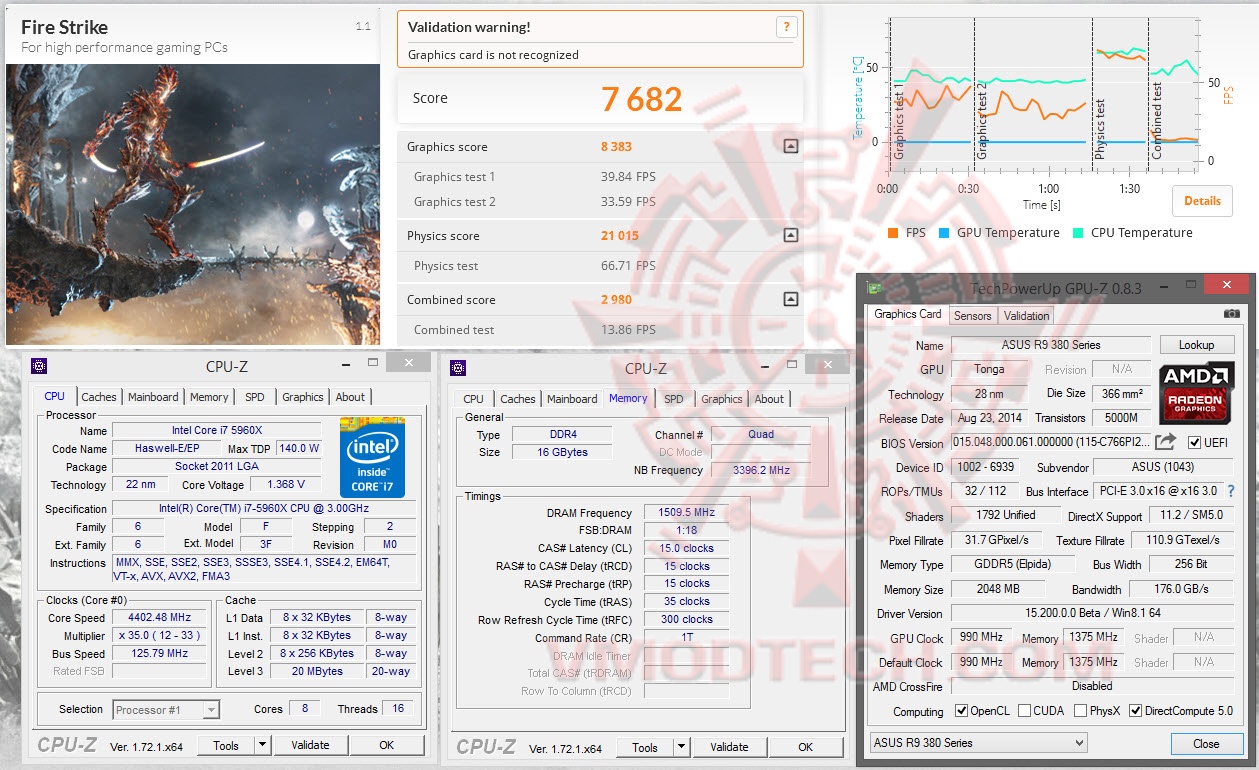Click the Physics score value 21 015

[620, 236]
